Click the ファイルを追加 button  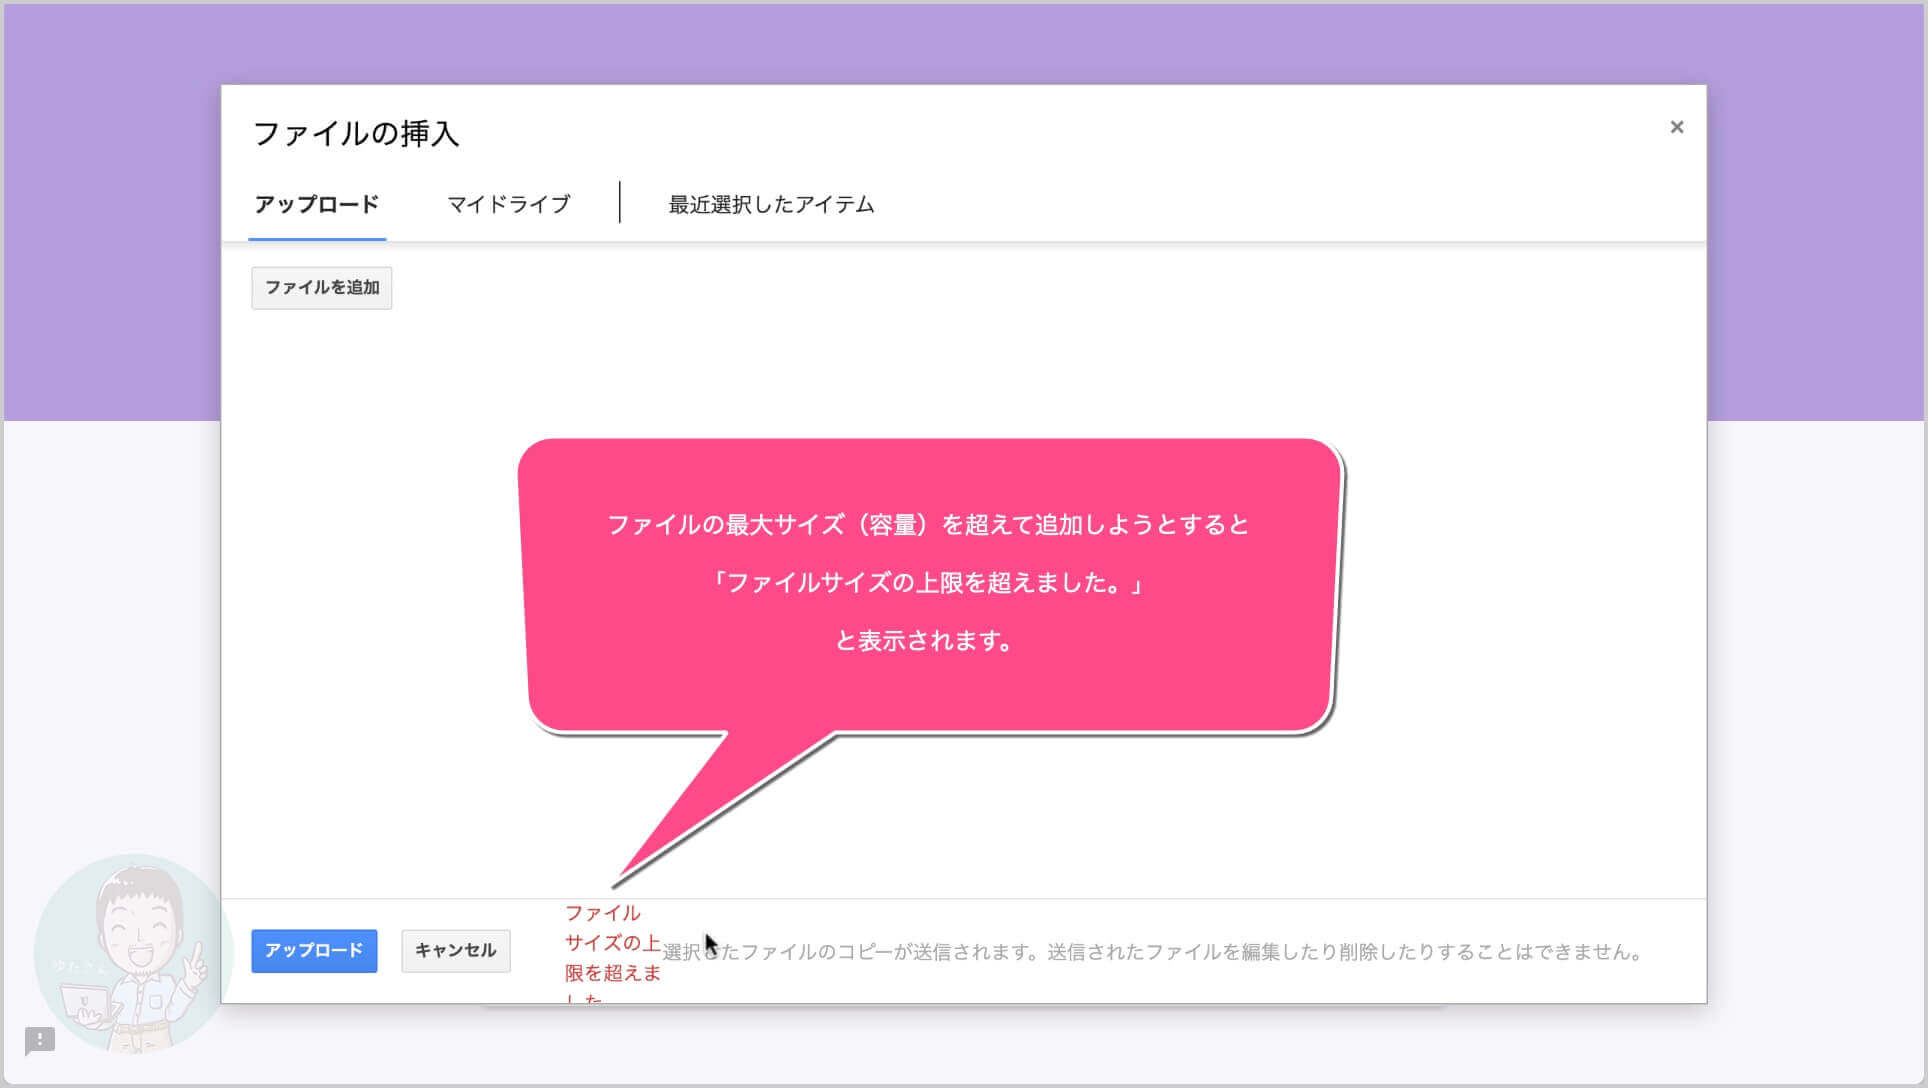pos(322,288)
